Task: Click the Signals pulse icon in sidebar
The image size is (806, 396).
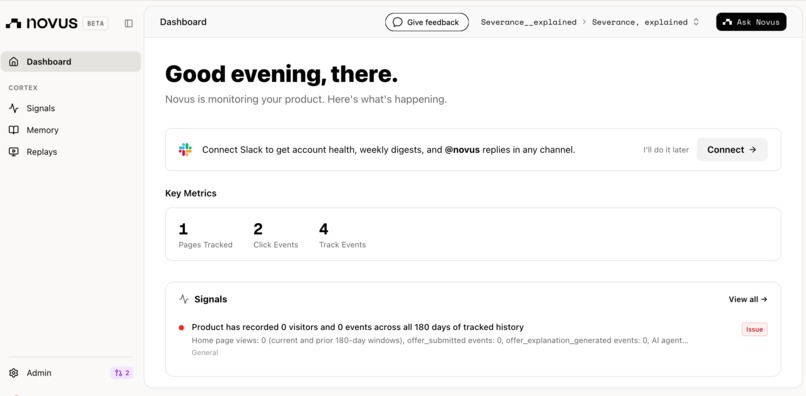Action: point(14,109)
